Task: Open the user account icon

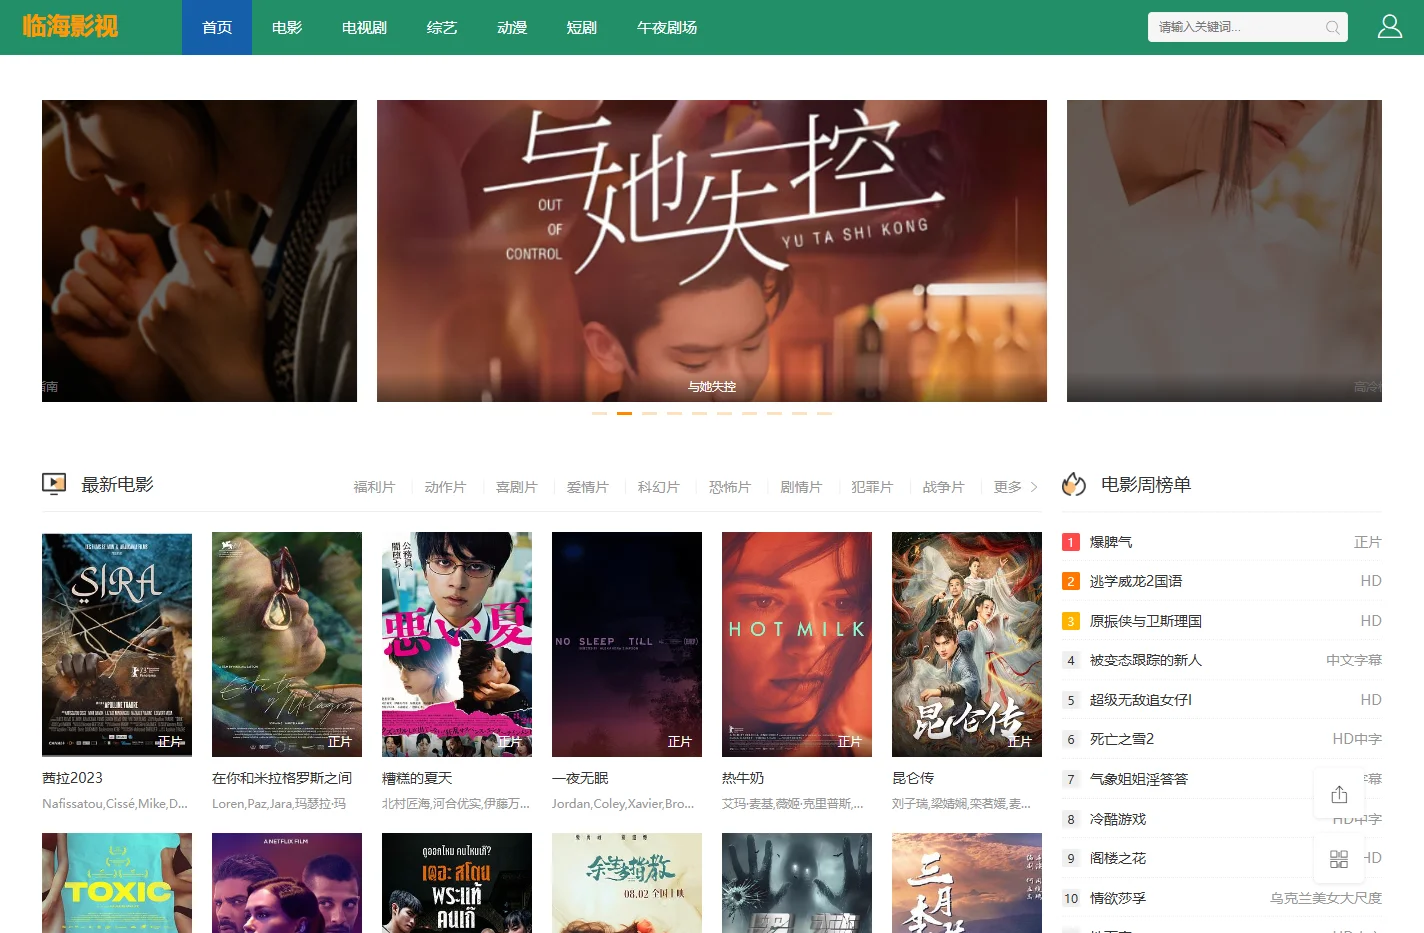Action: (1390, 27)
